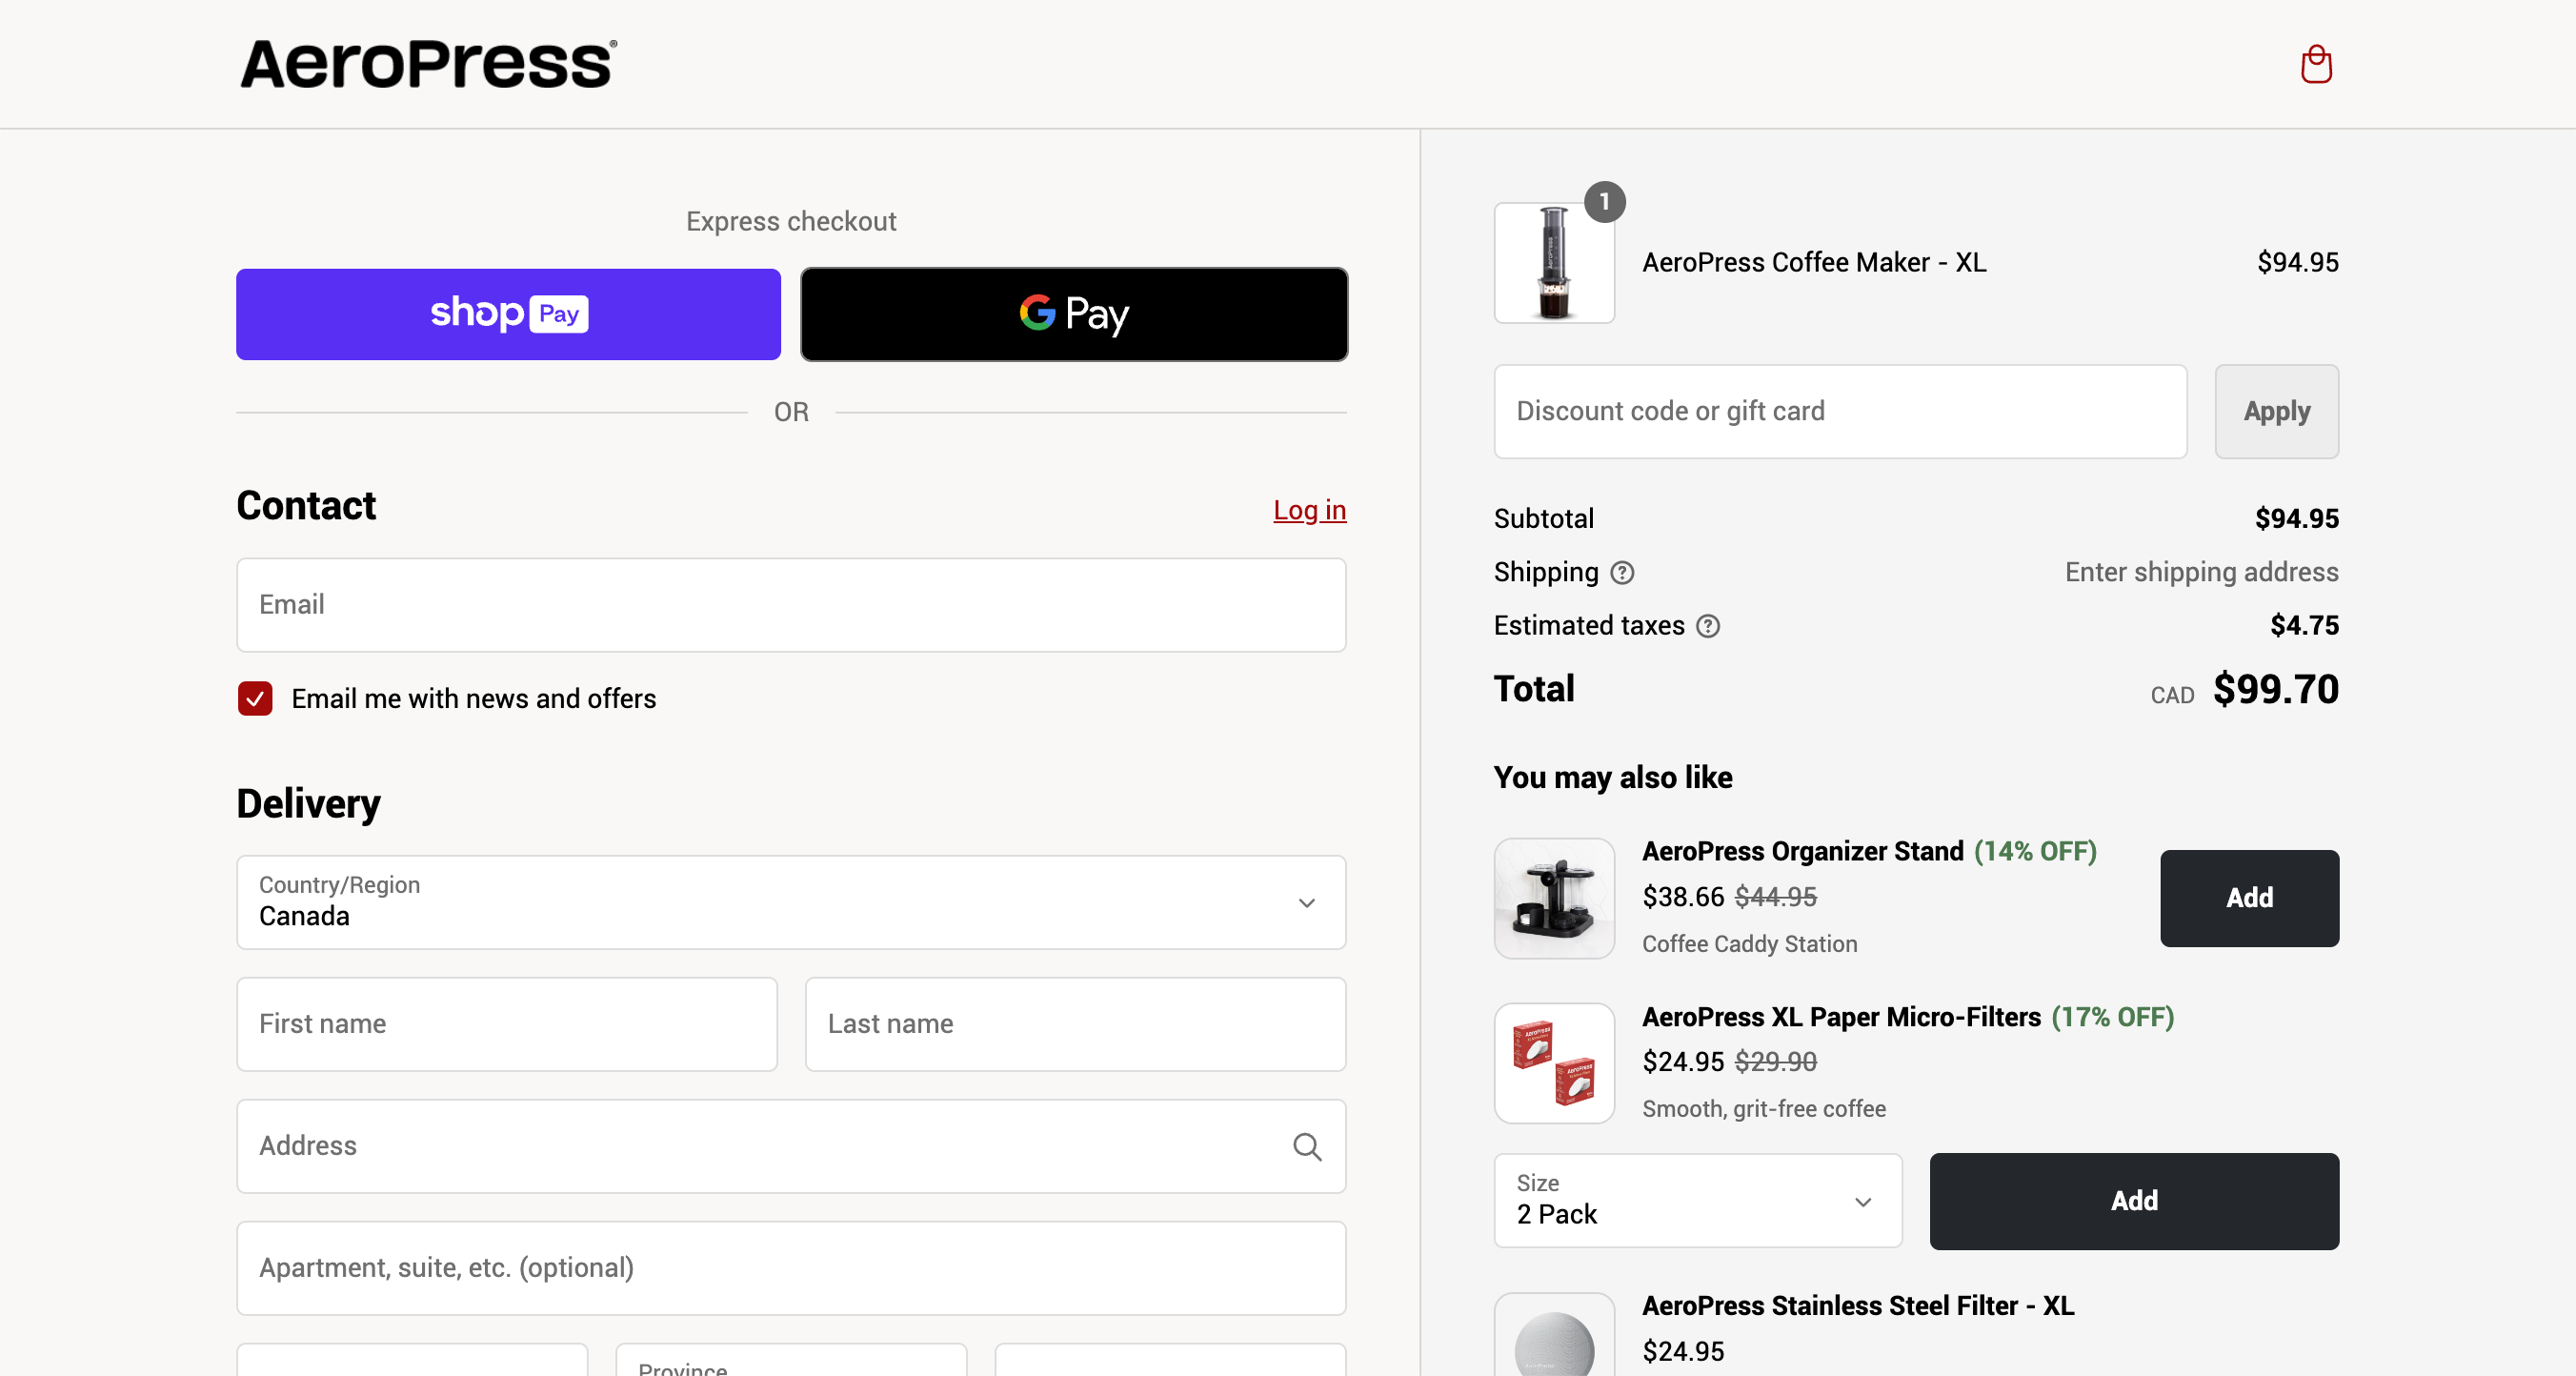Click the You may also like heading
The image size is (2576, 1376).
(1612, 777)
